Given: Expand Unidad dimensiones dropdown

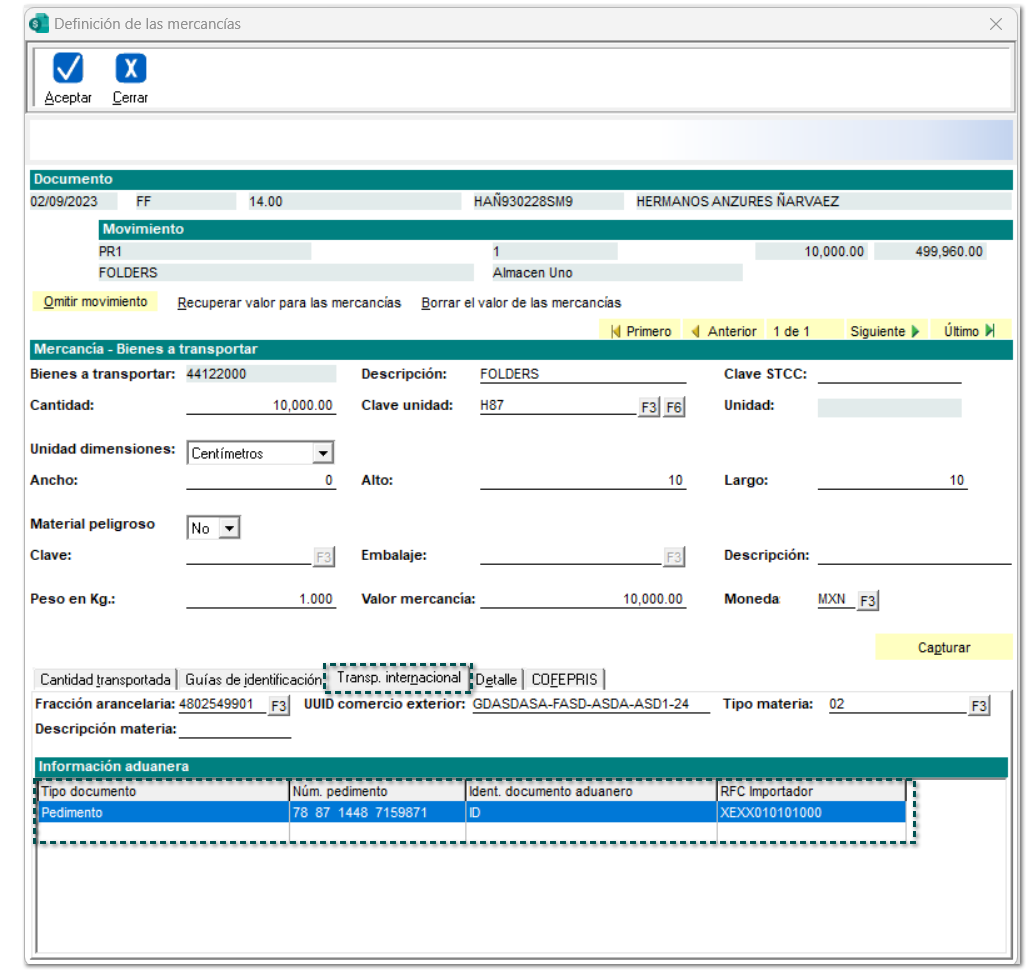Looking at the screenshot, I should [x=322, y=453].
